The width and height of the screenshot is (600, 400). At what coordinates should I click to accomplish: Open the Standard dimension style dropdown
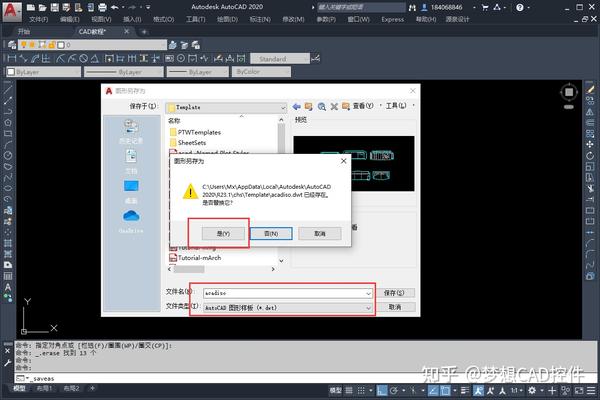[280, 59]
